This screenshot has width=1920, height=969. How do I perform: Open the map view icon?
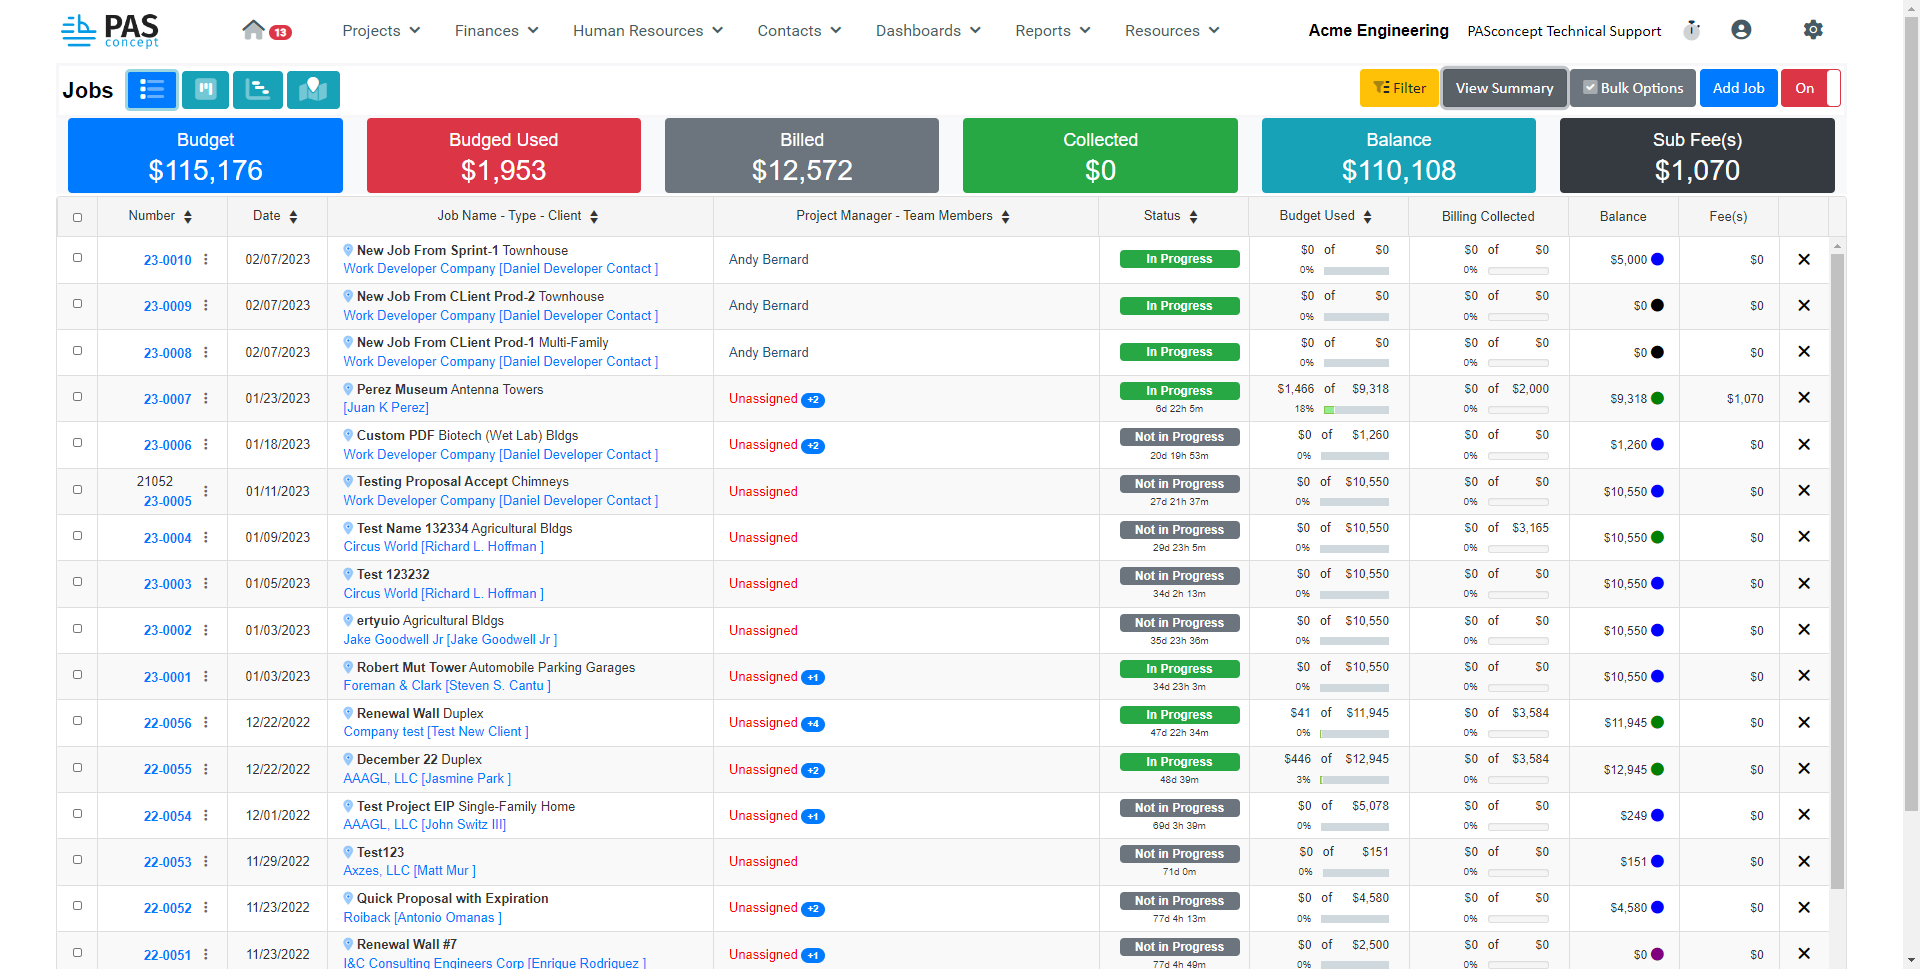point(313,90)
